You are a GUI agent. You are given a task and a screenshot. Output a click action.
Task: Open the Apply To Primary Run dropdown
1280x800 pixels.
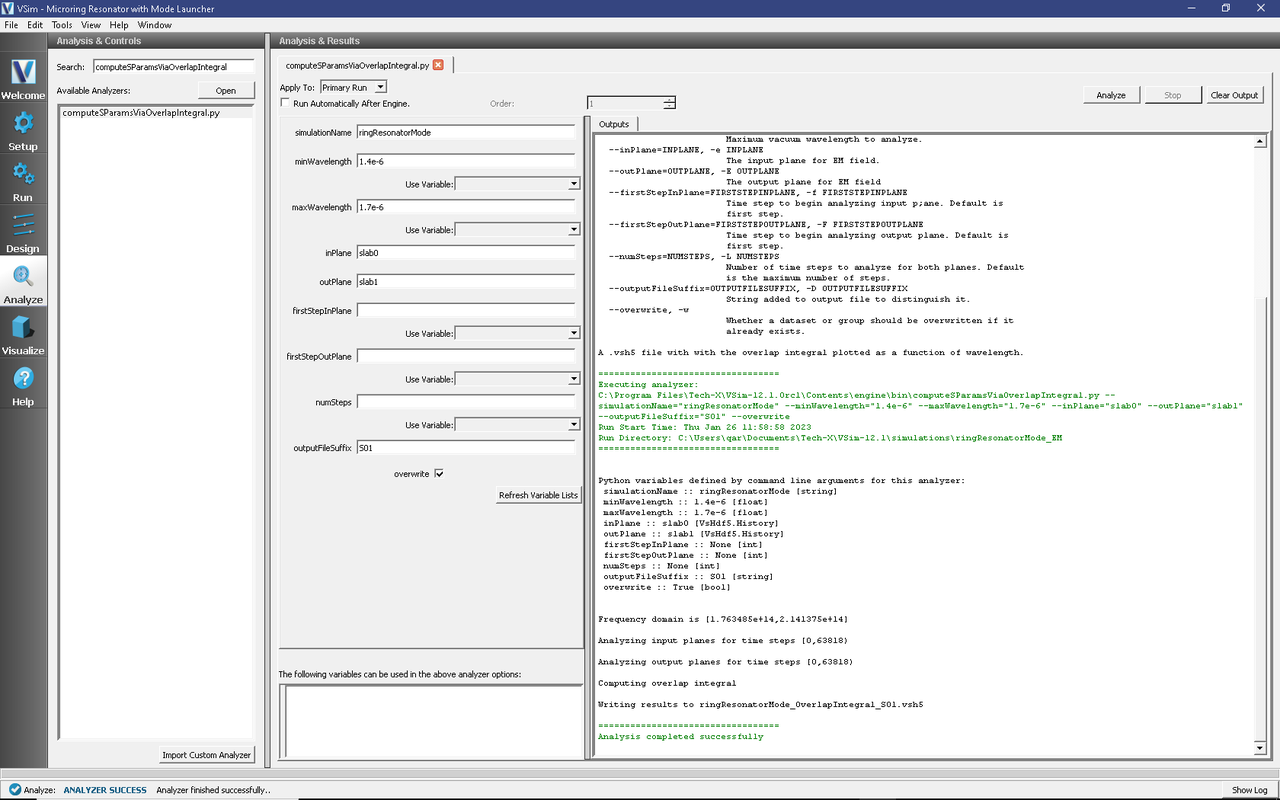[x=353, y=88]
